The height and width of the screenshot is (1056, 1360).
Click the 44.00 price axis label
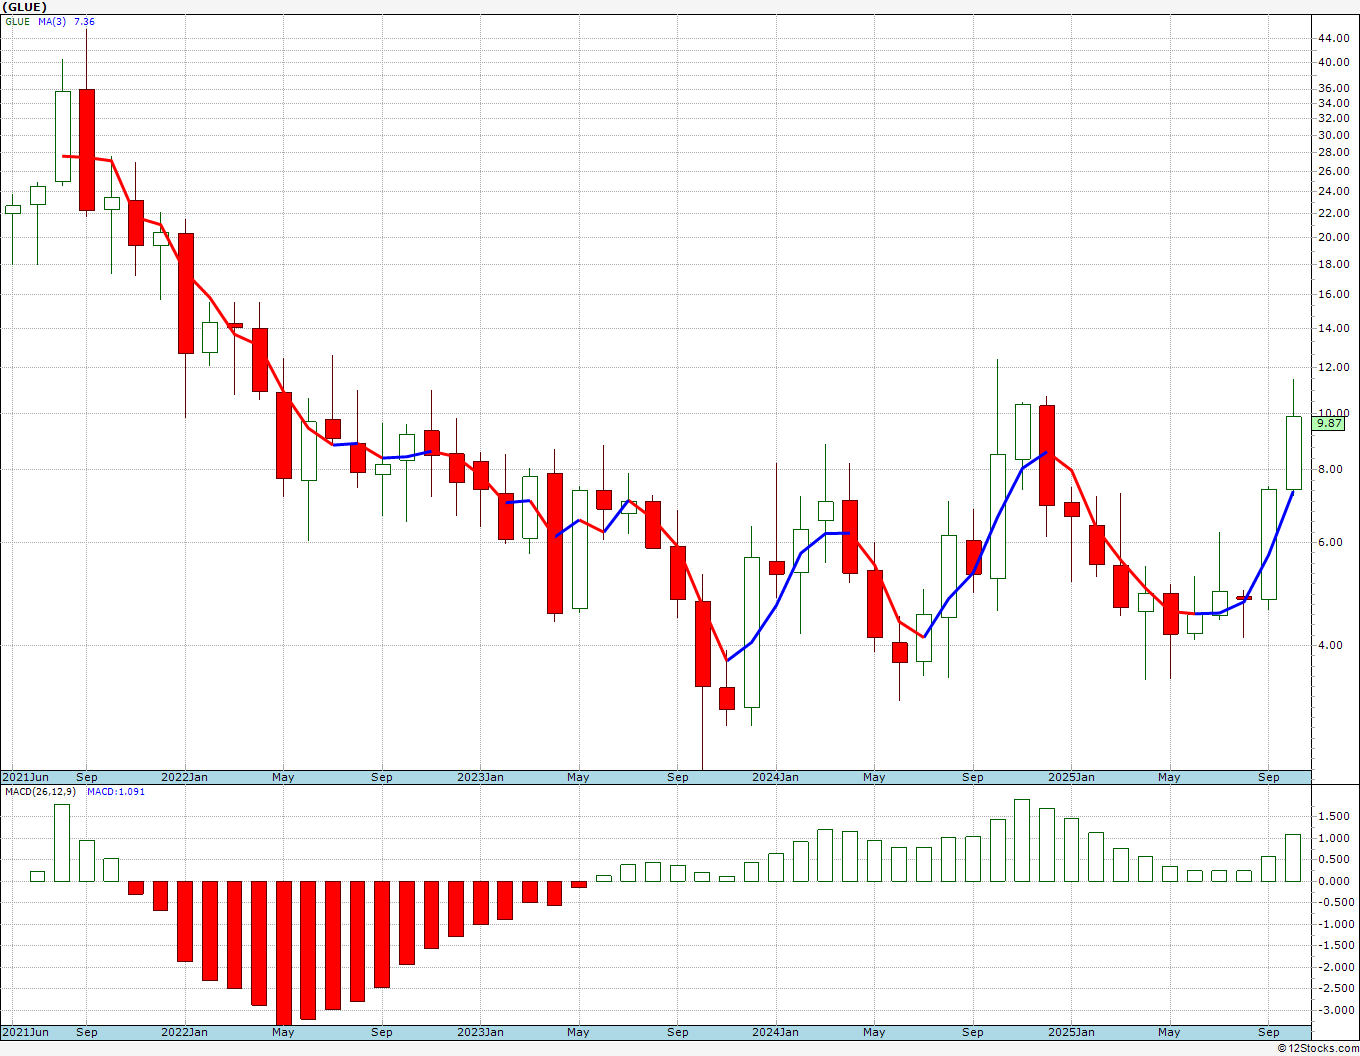[1333, 38]
